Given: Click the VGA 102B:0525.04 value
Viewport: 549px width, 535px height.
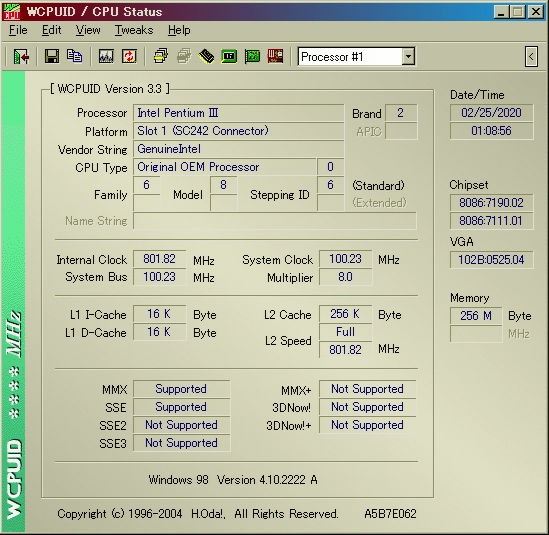Looking at the screenshot, I should (x=492, y=260).
